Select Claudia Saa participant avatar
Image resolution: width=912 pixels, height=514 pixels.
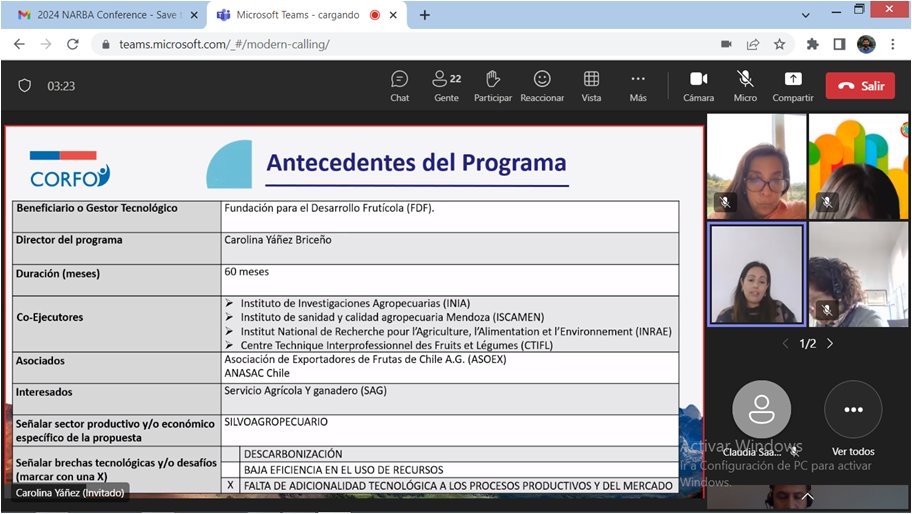click(761, 409)
